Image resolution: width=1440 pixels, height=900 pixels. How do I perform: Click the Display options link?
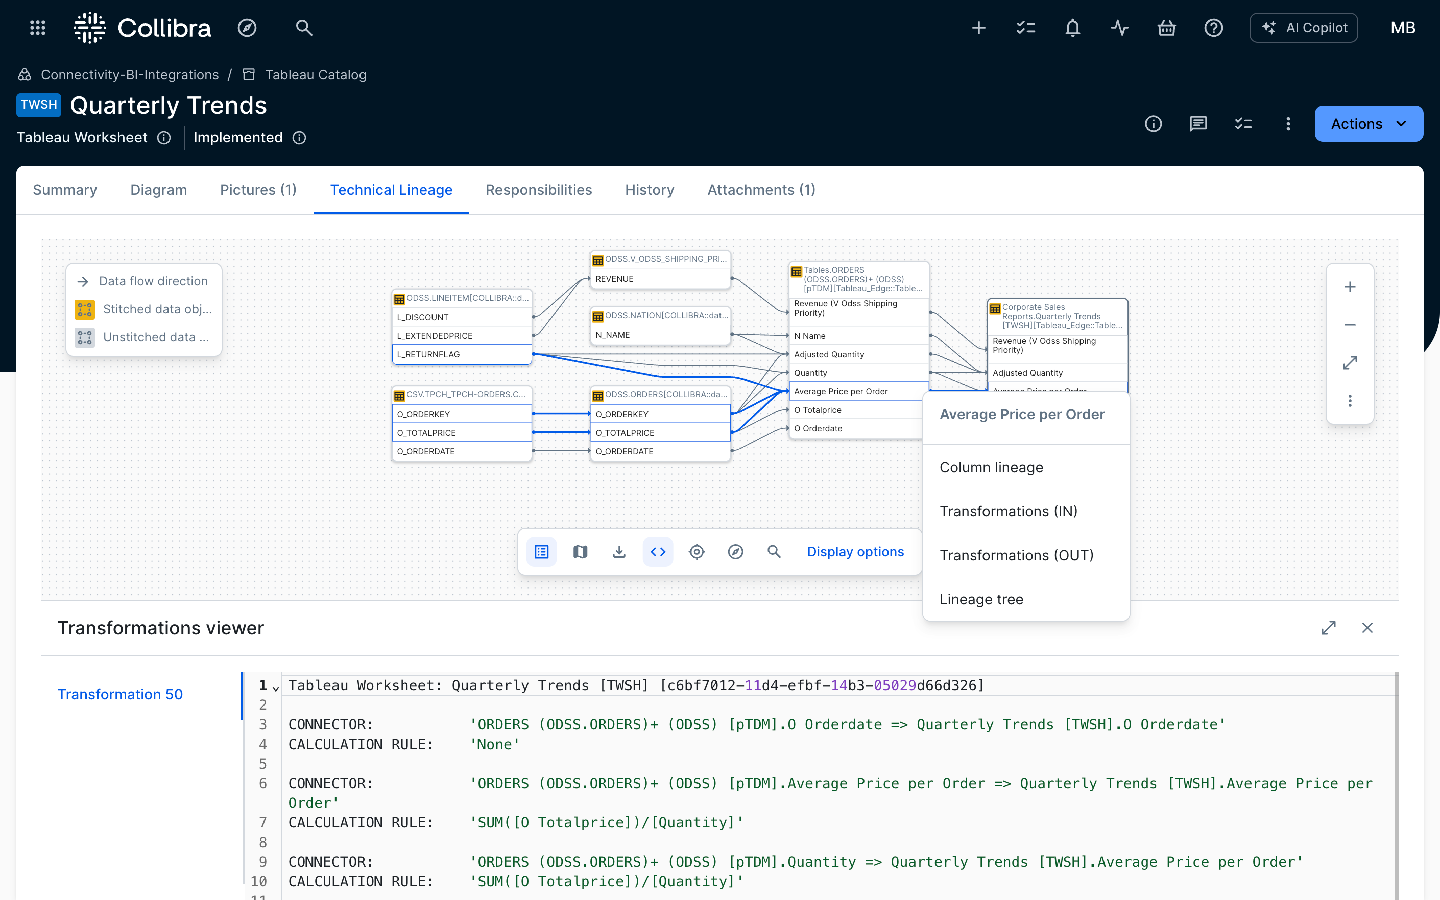click(855, 552)
